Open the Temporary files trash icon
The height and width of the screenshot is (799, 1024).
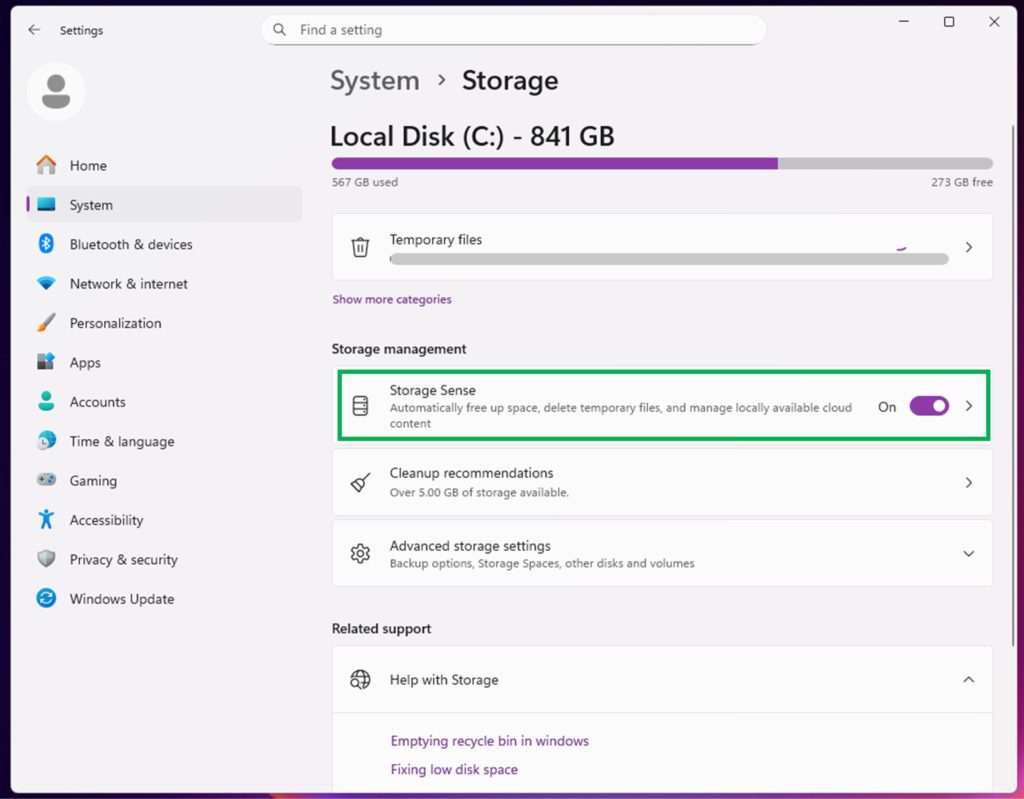tap(360, 247)
